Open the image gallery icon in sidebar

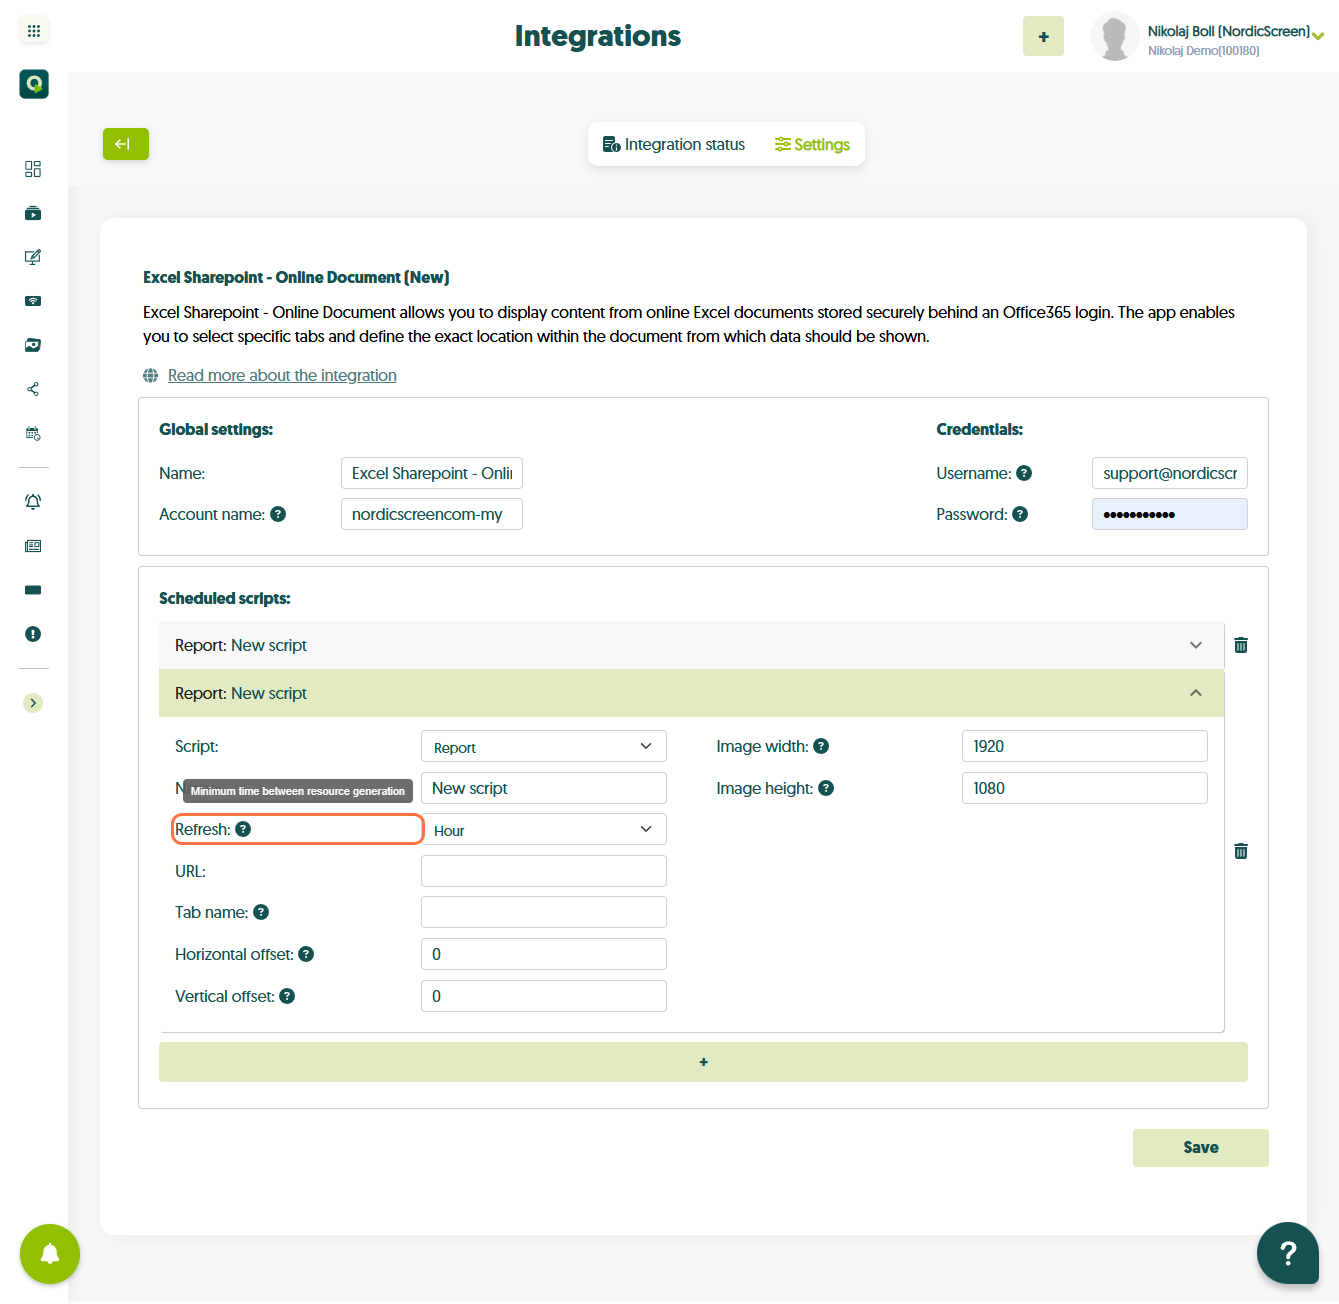33,345
